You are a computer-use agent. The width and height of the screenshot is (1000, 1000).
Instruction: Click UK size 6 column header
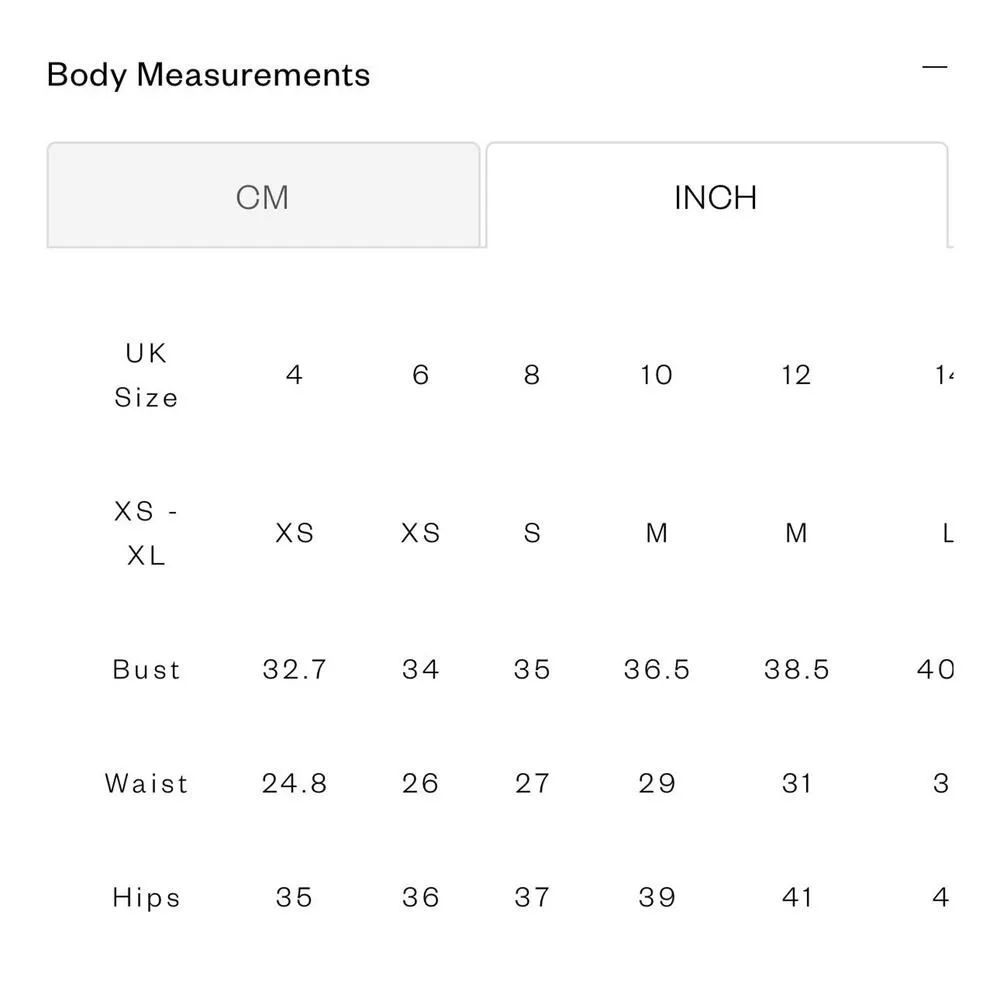[x=421, y=375]
